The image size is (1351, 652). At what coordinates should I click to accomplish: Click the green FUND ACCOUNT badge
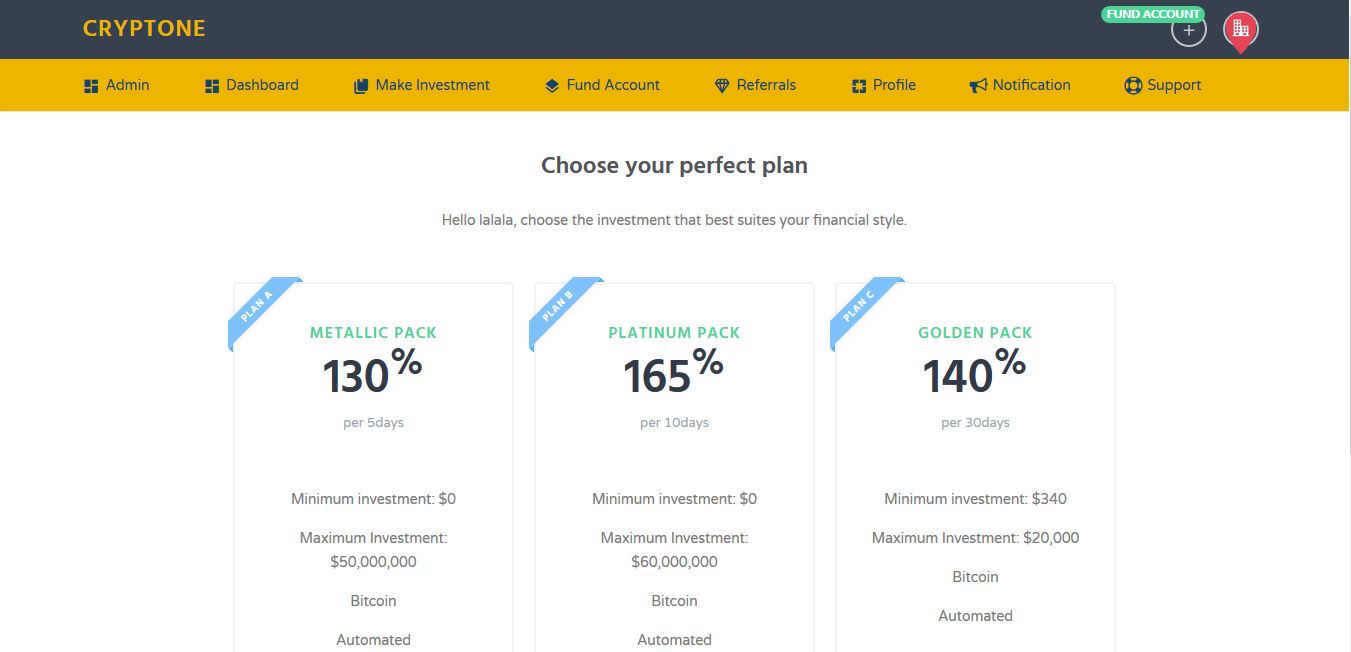(1151, 13)
